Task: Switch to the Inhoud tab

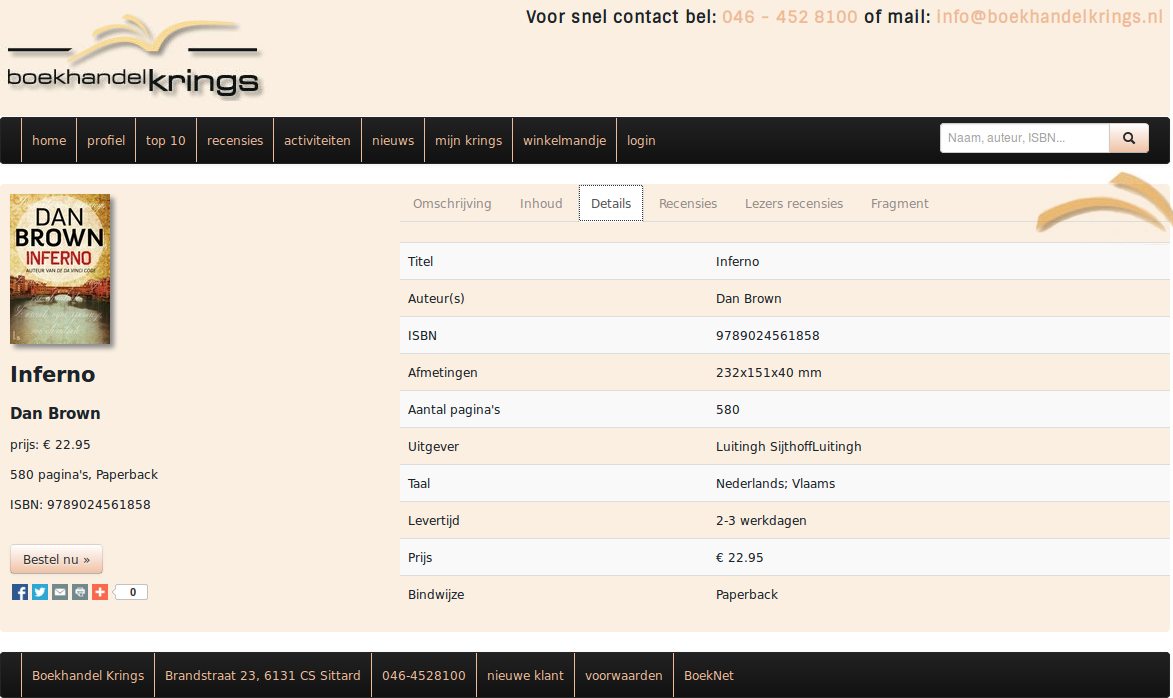Action: pyautogui.click(x=541, y=203)
